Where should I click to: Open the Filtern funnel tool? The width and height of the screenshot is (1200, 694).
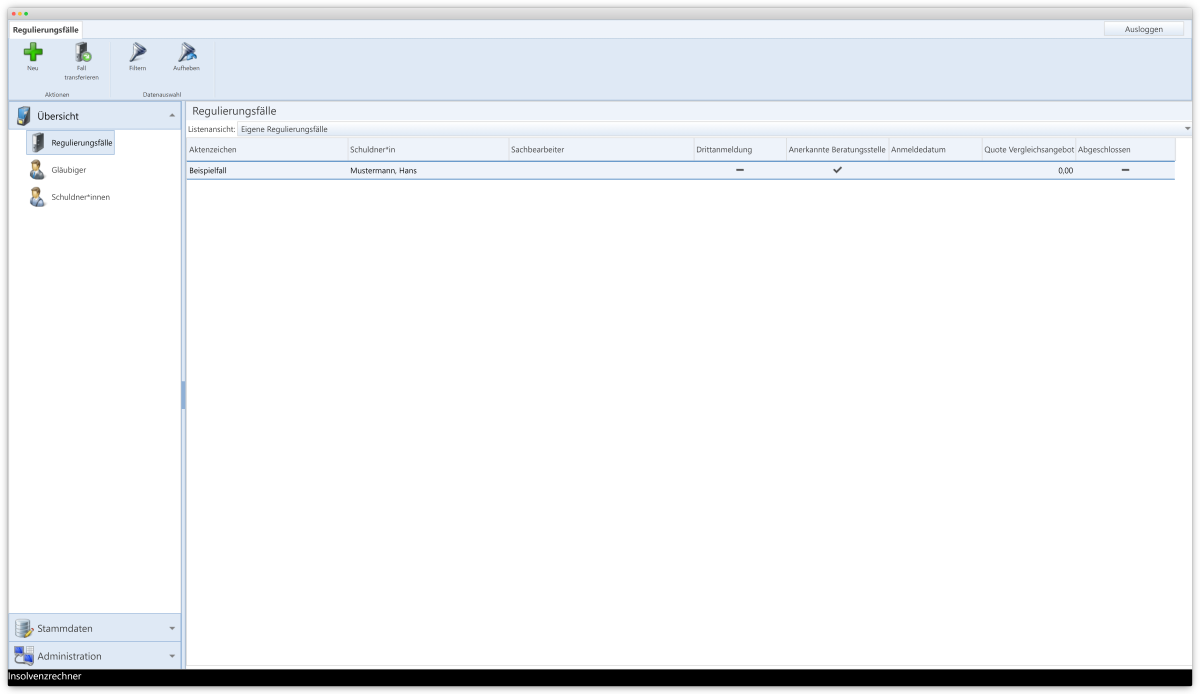click(x=138, y=53)
